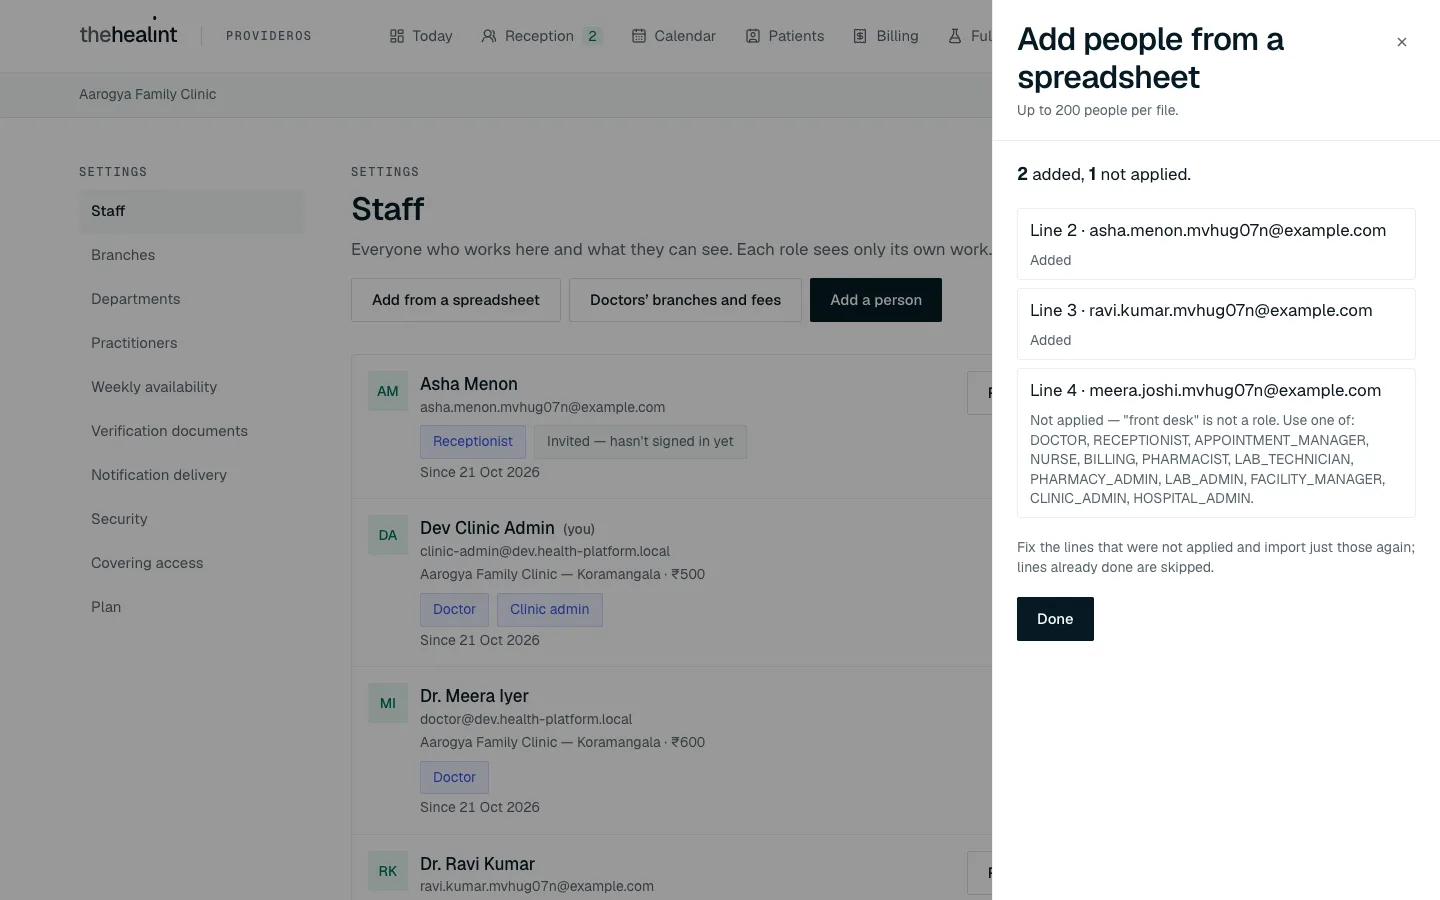
Task: Select Staff in settings sidebar
Action: [192, 211]
